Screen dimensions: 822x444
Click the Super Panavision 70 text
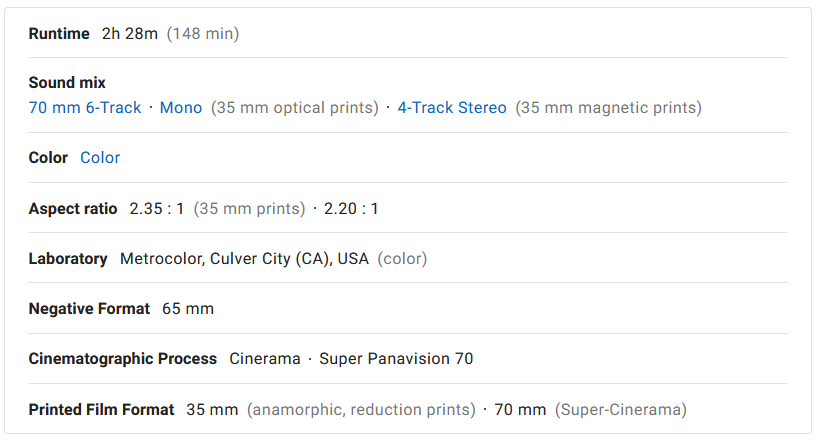tap(396, 359)
